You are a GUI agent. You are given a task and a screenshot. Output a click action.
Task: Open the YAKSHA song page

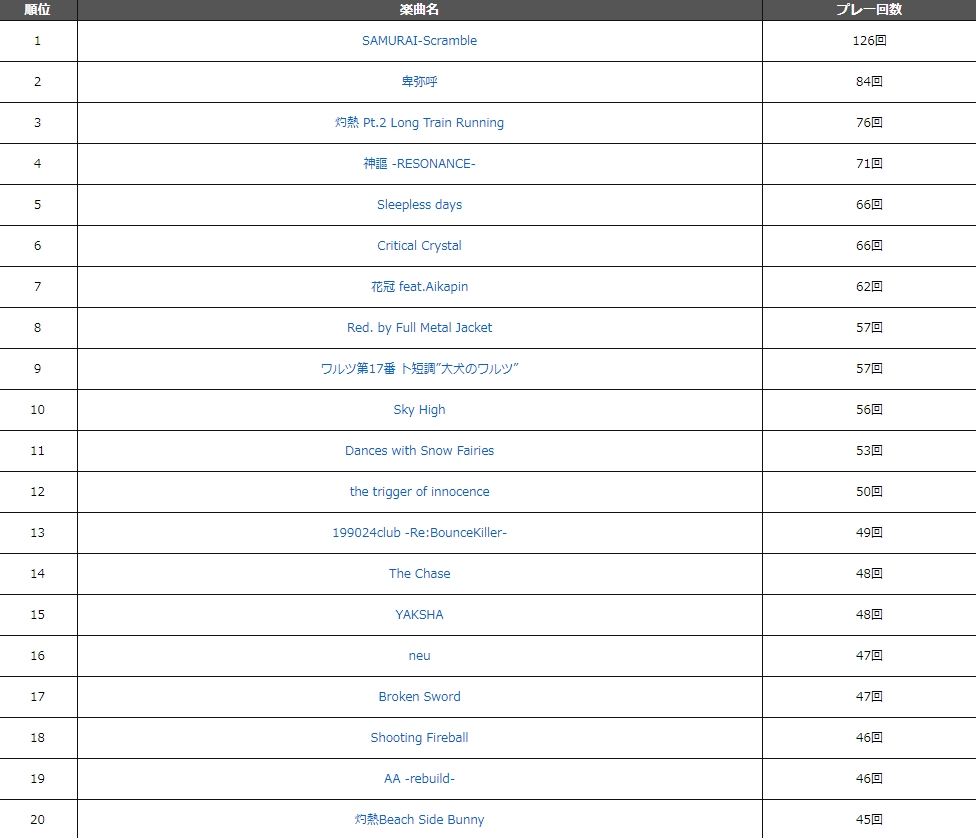tap(419, 615)
